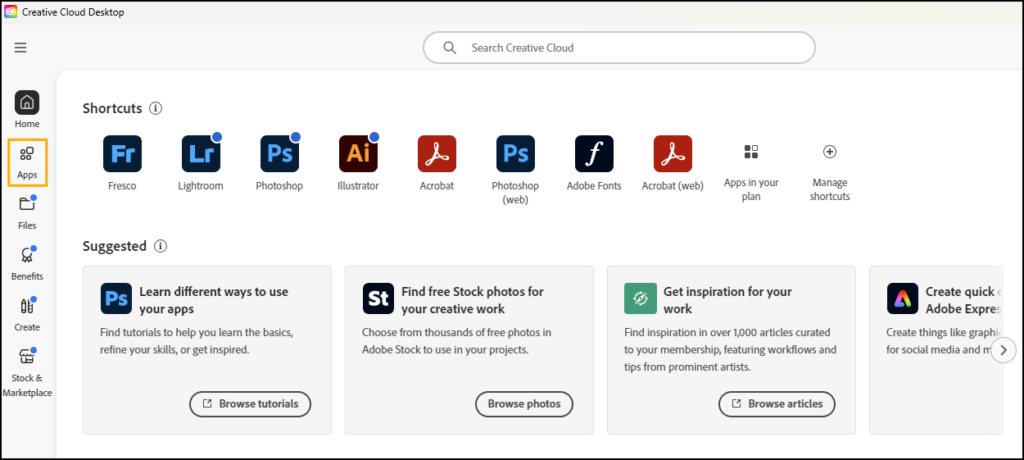The image size is (1024, 460).
Task: Select the Home sidebar item
Action: click(x=27, y=110)
